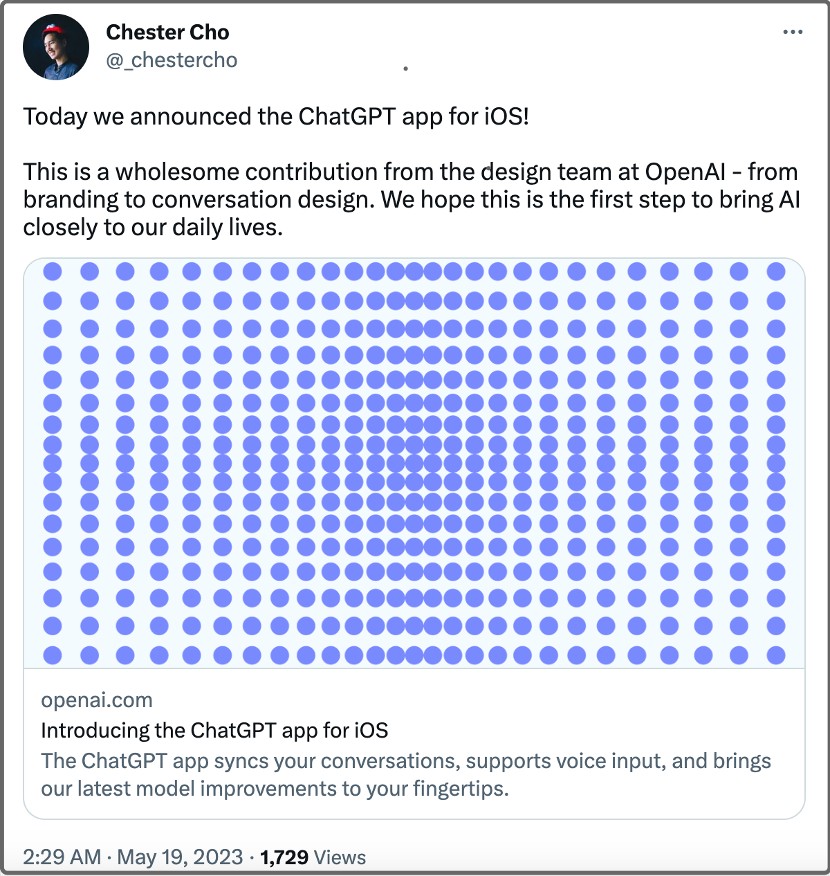The image size is (830, 876).
Task: Open "Introducing the ChatGPT app for iOS" title
Action: (x=214, y=728)
